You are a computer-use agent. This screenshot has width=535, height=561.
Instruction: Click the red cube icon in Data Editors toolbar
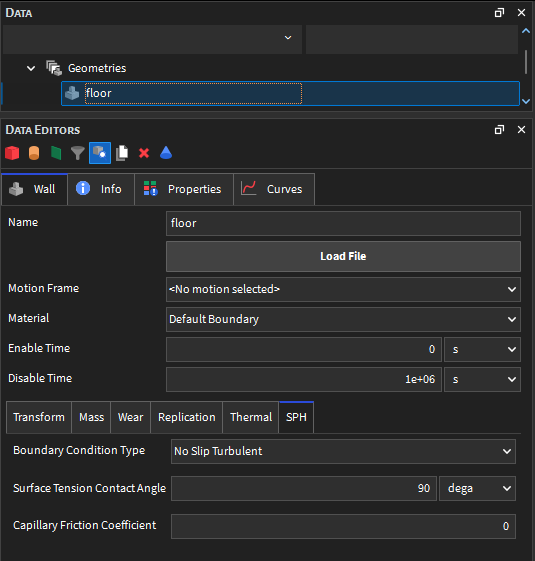[12, 153]
